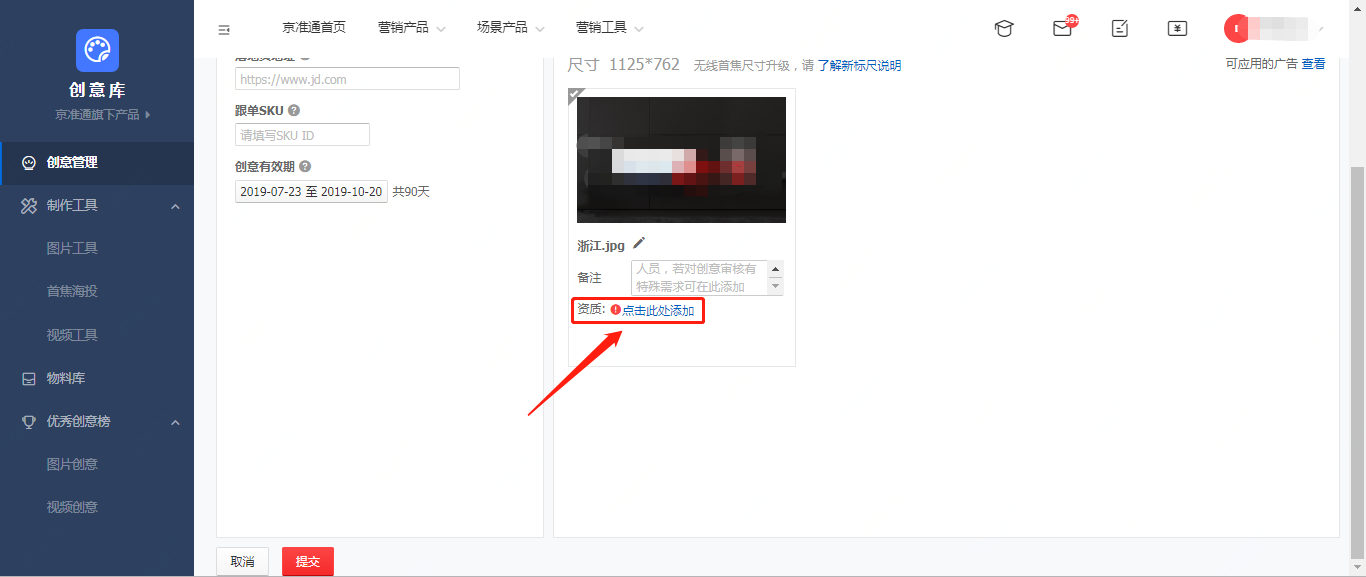
Task: Click the pencil icon beside 浙江.jpg
Action: coord(639,243)
